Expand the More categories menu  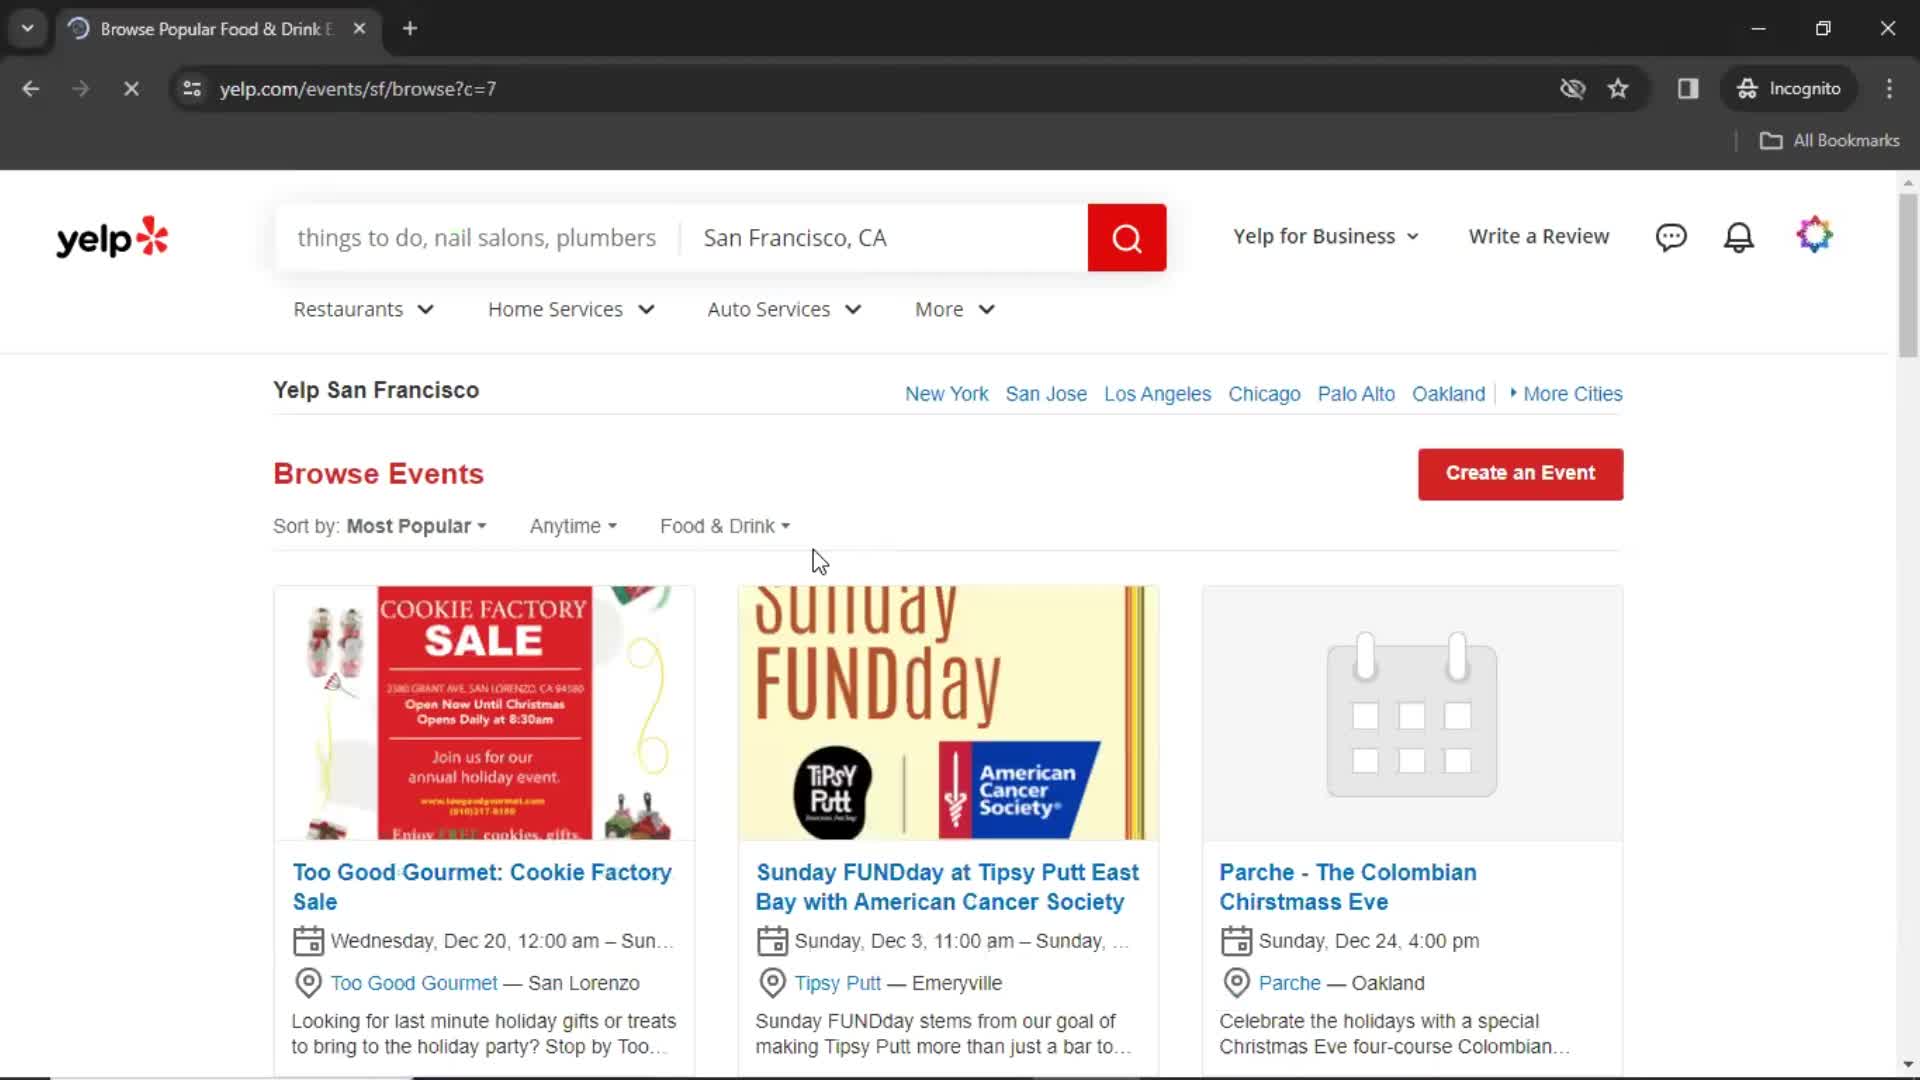pyautogui.click(x=955, y=310)
